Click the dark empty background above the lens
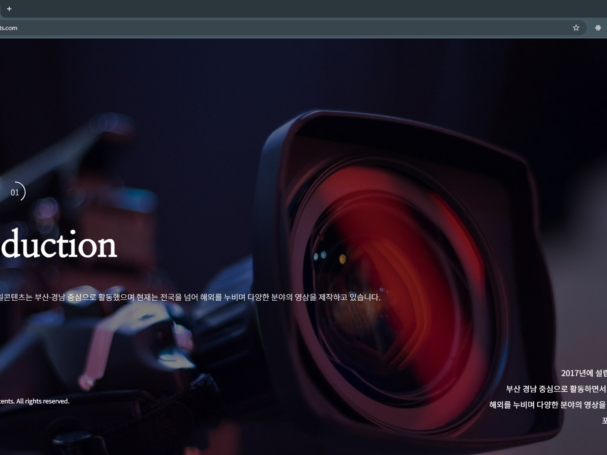 tap(300, 75)
